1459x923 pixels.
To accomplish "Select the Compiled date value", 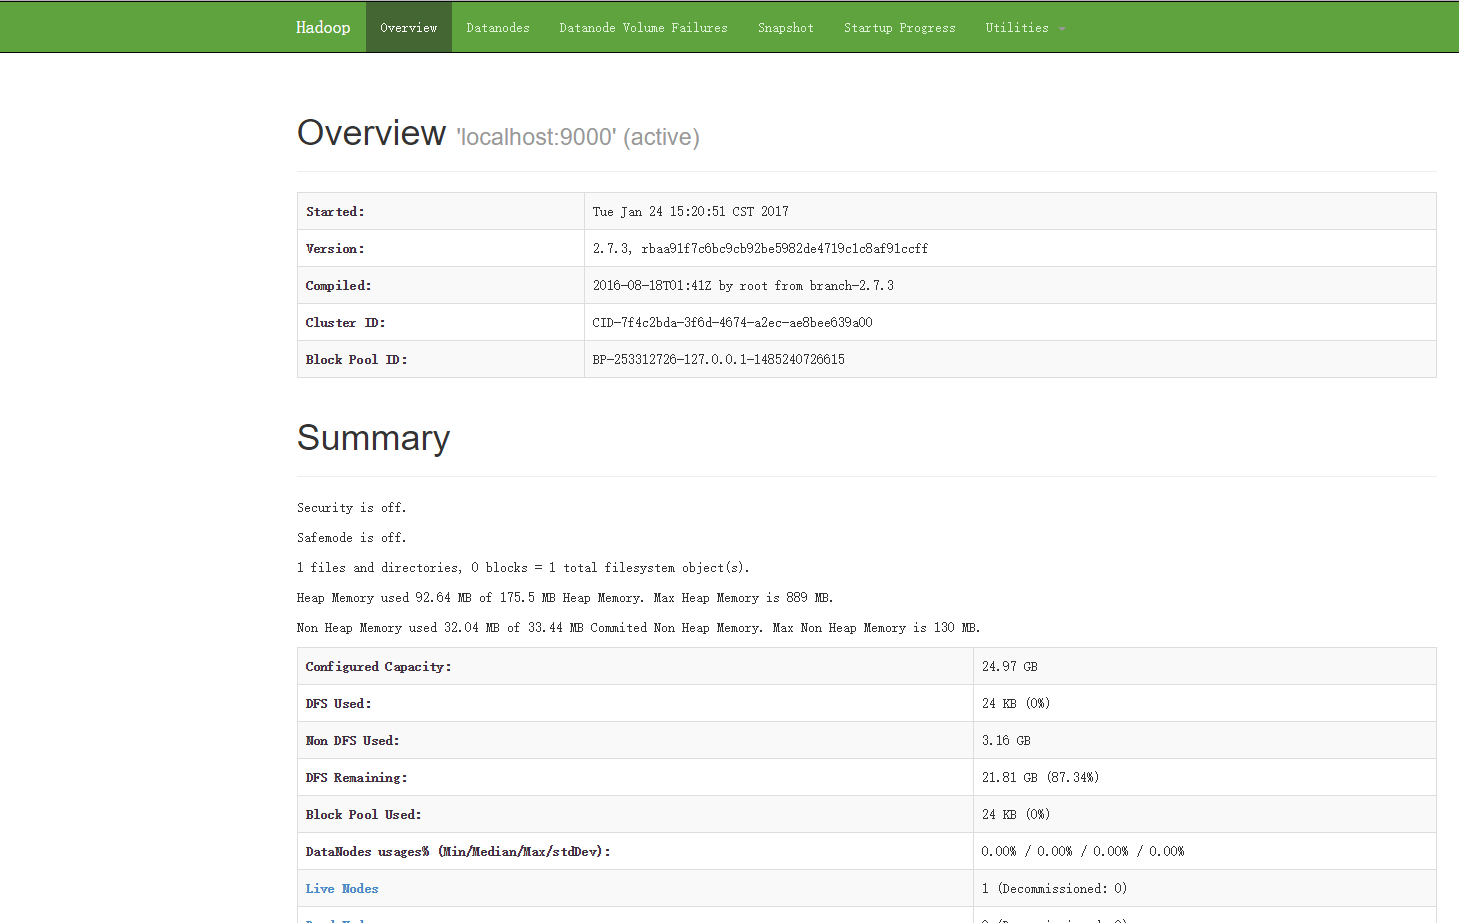I will coord(743,285).
